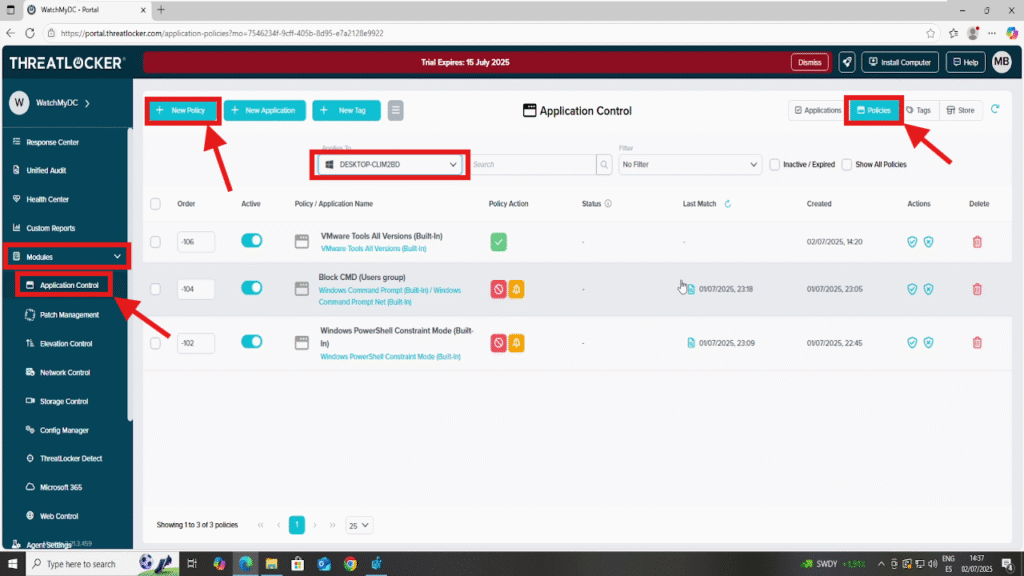1024x576 pixels.
Task: Switch to the Store tab
Action: tap(961, 110)
